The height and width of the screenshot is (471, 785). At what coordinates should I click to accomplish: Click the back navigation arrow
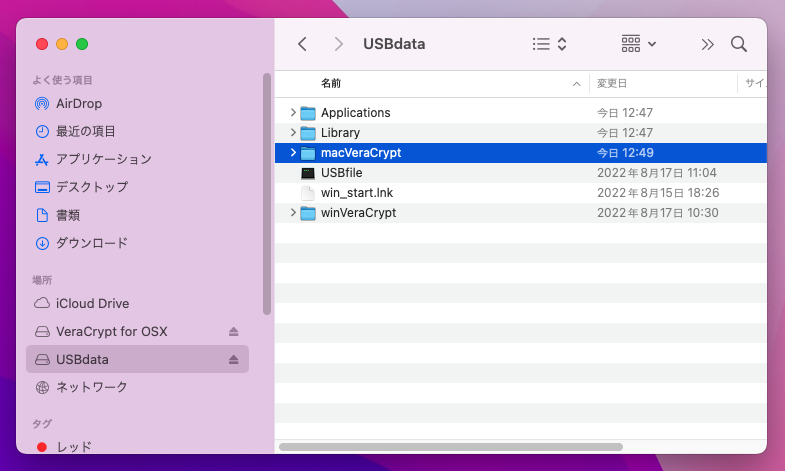click(302, 44)
